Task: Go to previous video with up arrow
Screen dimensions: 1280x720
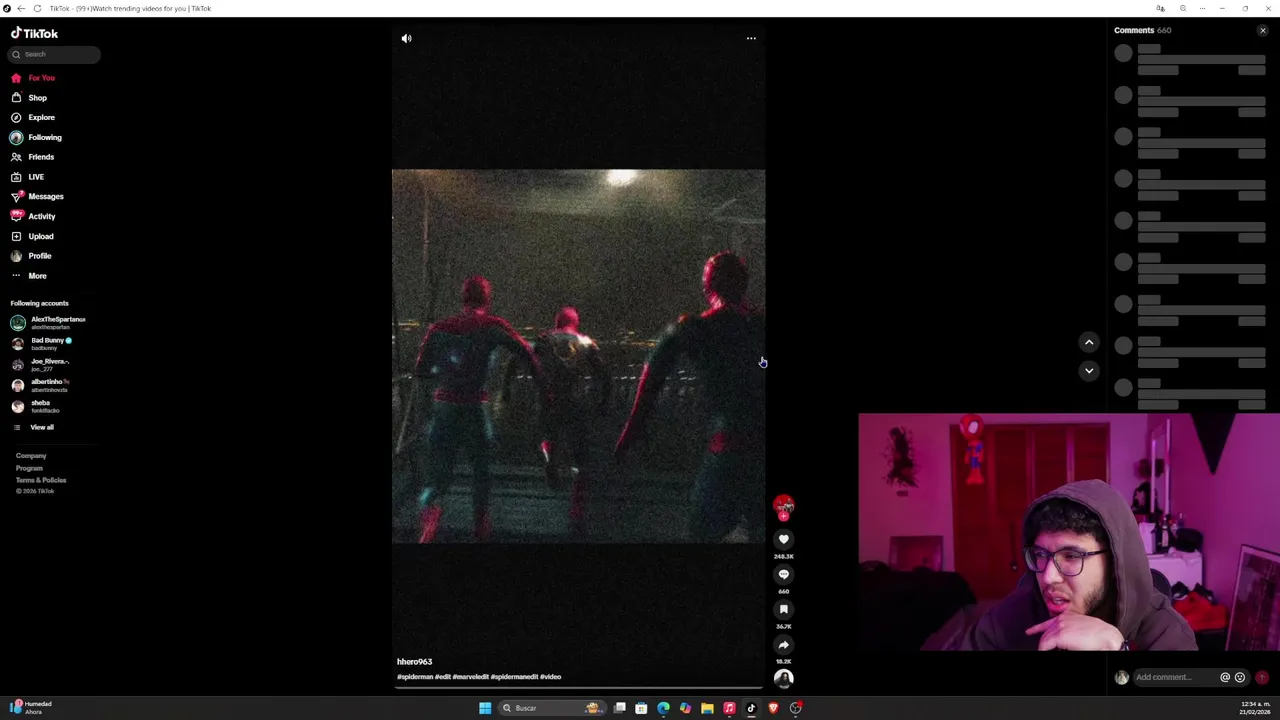Action: (x=1089, y=342)
